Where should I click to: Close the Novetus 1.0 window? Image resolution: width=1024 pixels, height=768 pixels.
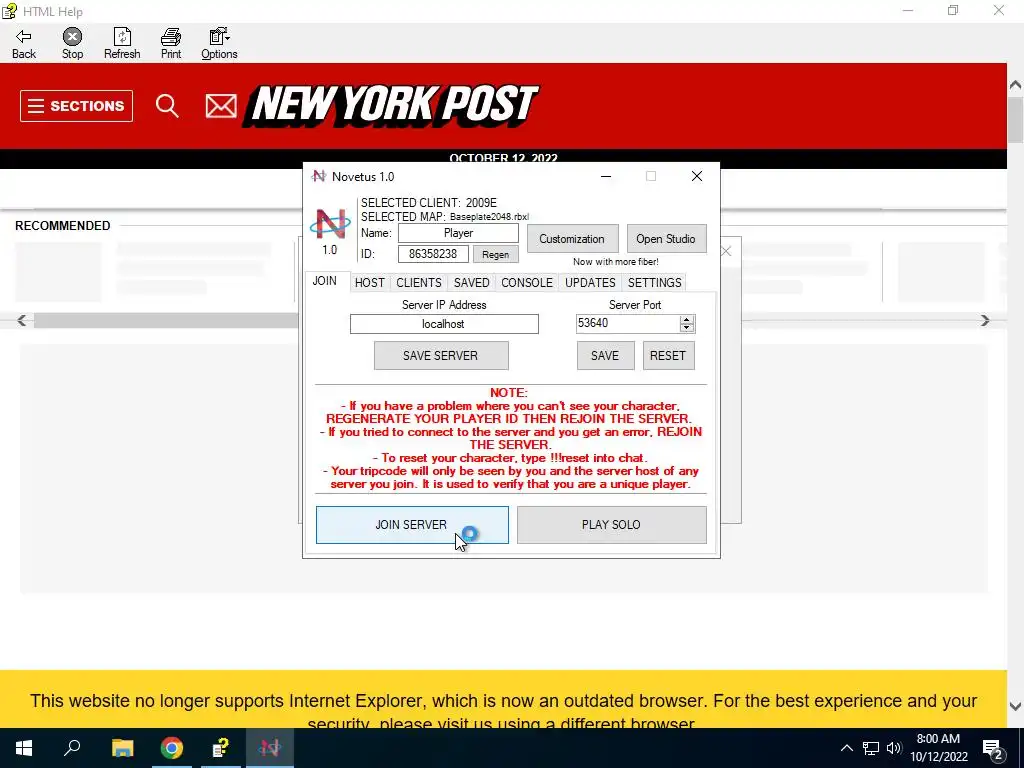tap(697, 176)
